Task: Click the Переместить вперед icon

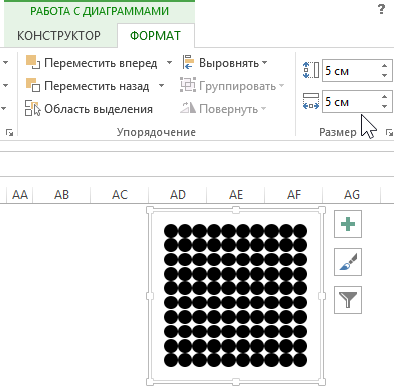Action: pos(33,63)
